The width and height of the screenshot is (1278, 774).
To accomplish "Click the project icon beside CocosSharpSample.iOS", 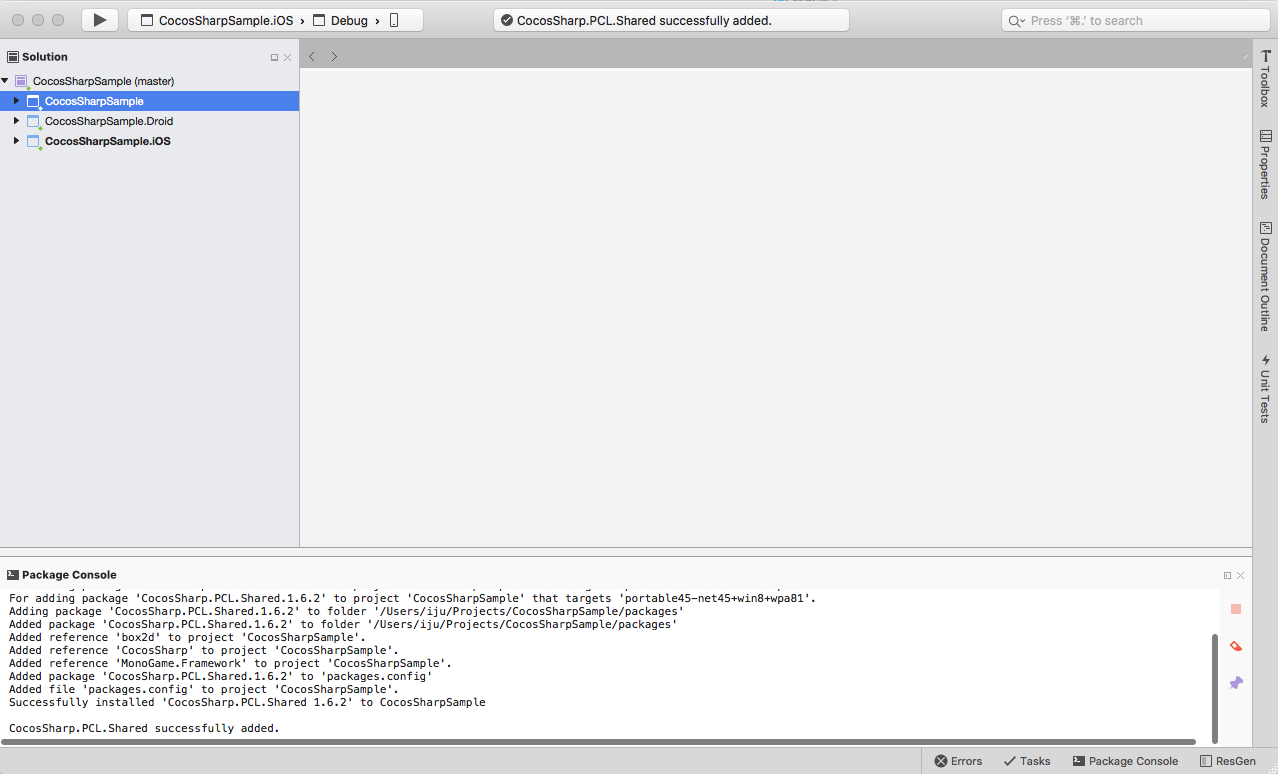I will tap(33, 141).
